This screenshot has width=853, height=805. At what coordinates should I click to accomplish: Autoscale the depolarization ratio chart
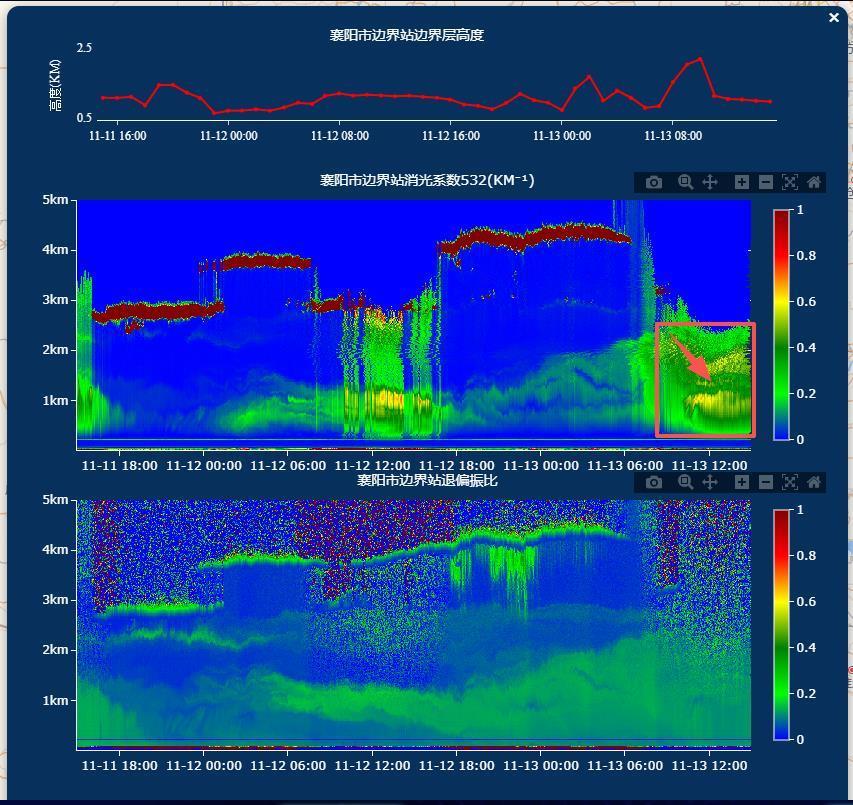790,482
